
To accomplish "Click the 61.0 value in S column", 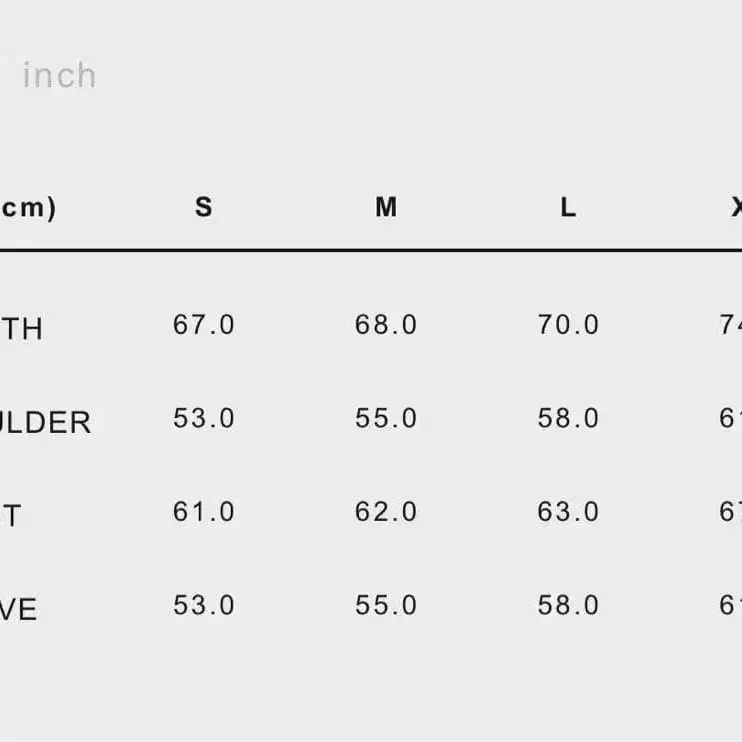I will click(204, 512).
